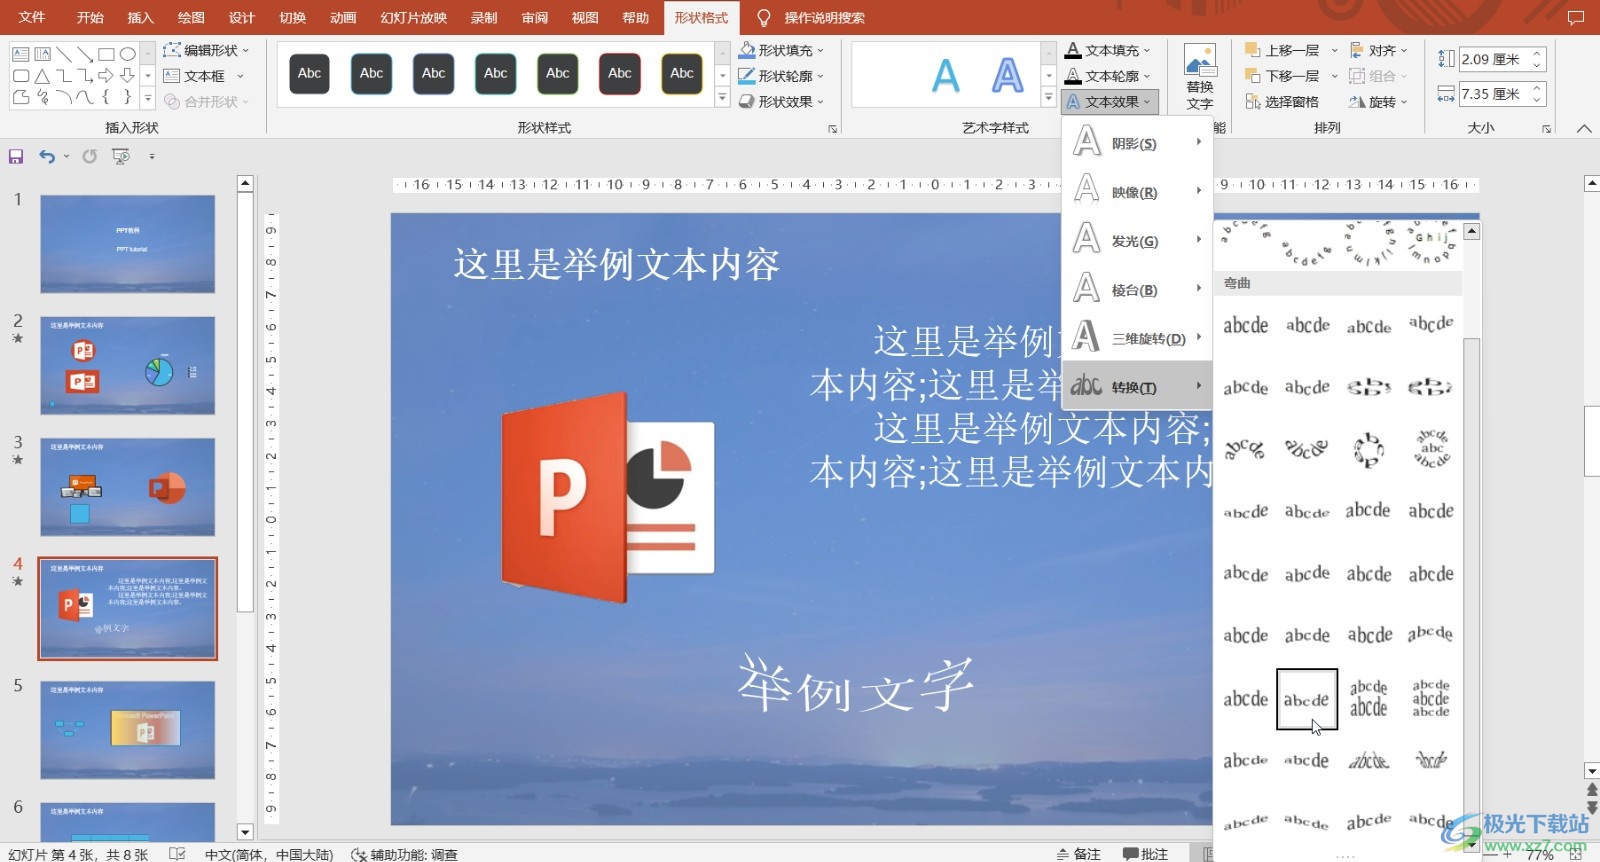Apply the light blue gradient WordArt A style
1600x862 pixels.
pos(945,76)
